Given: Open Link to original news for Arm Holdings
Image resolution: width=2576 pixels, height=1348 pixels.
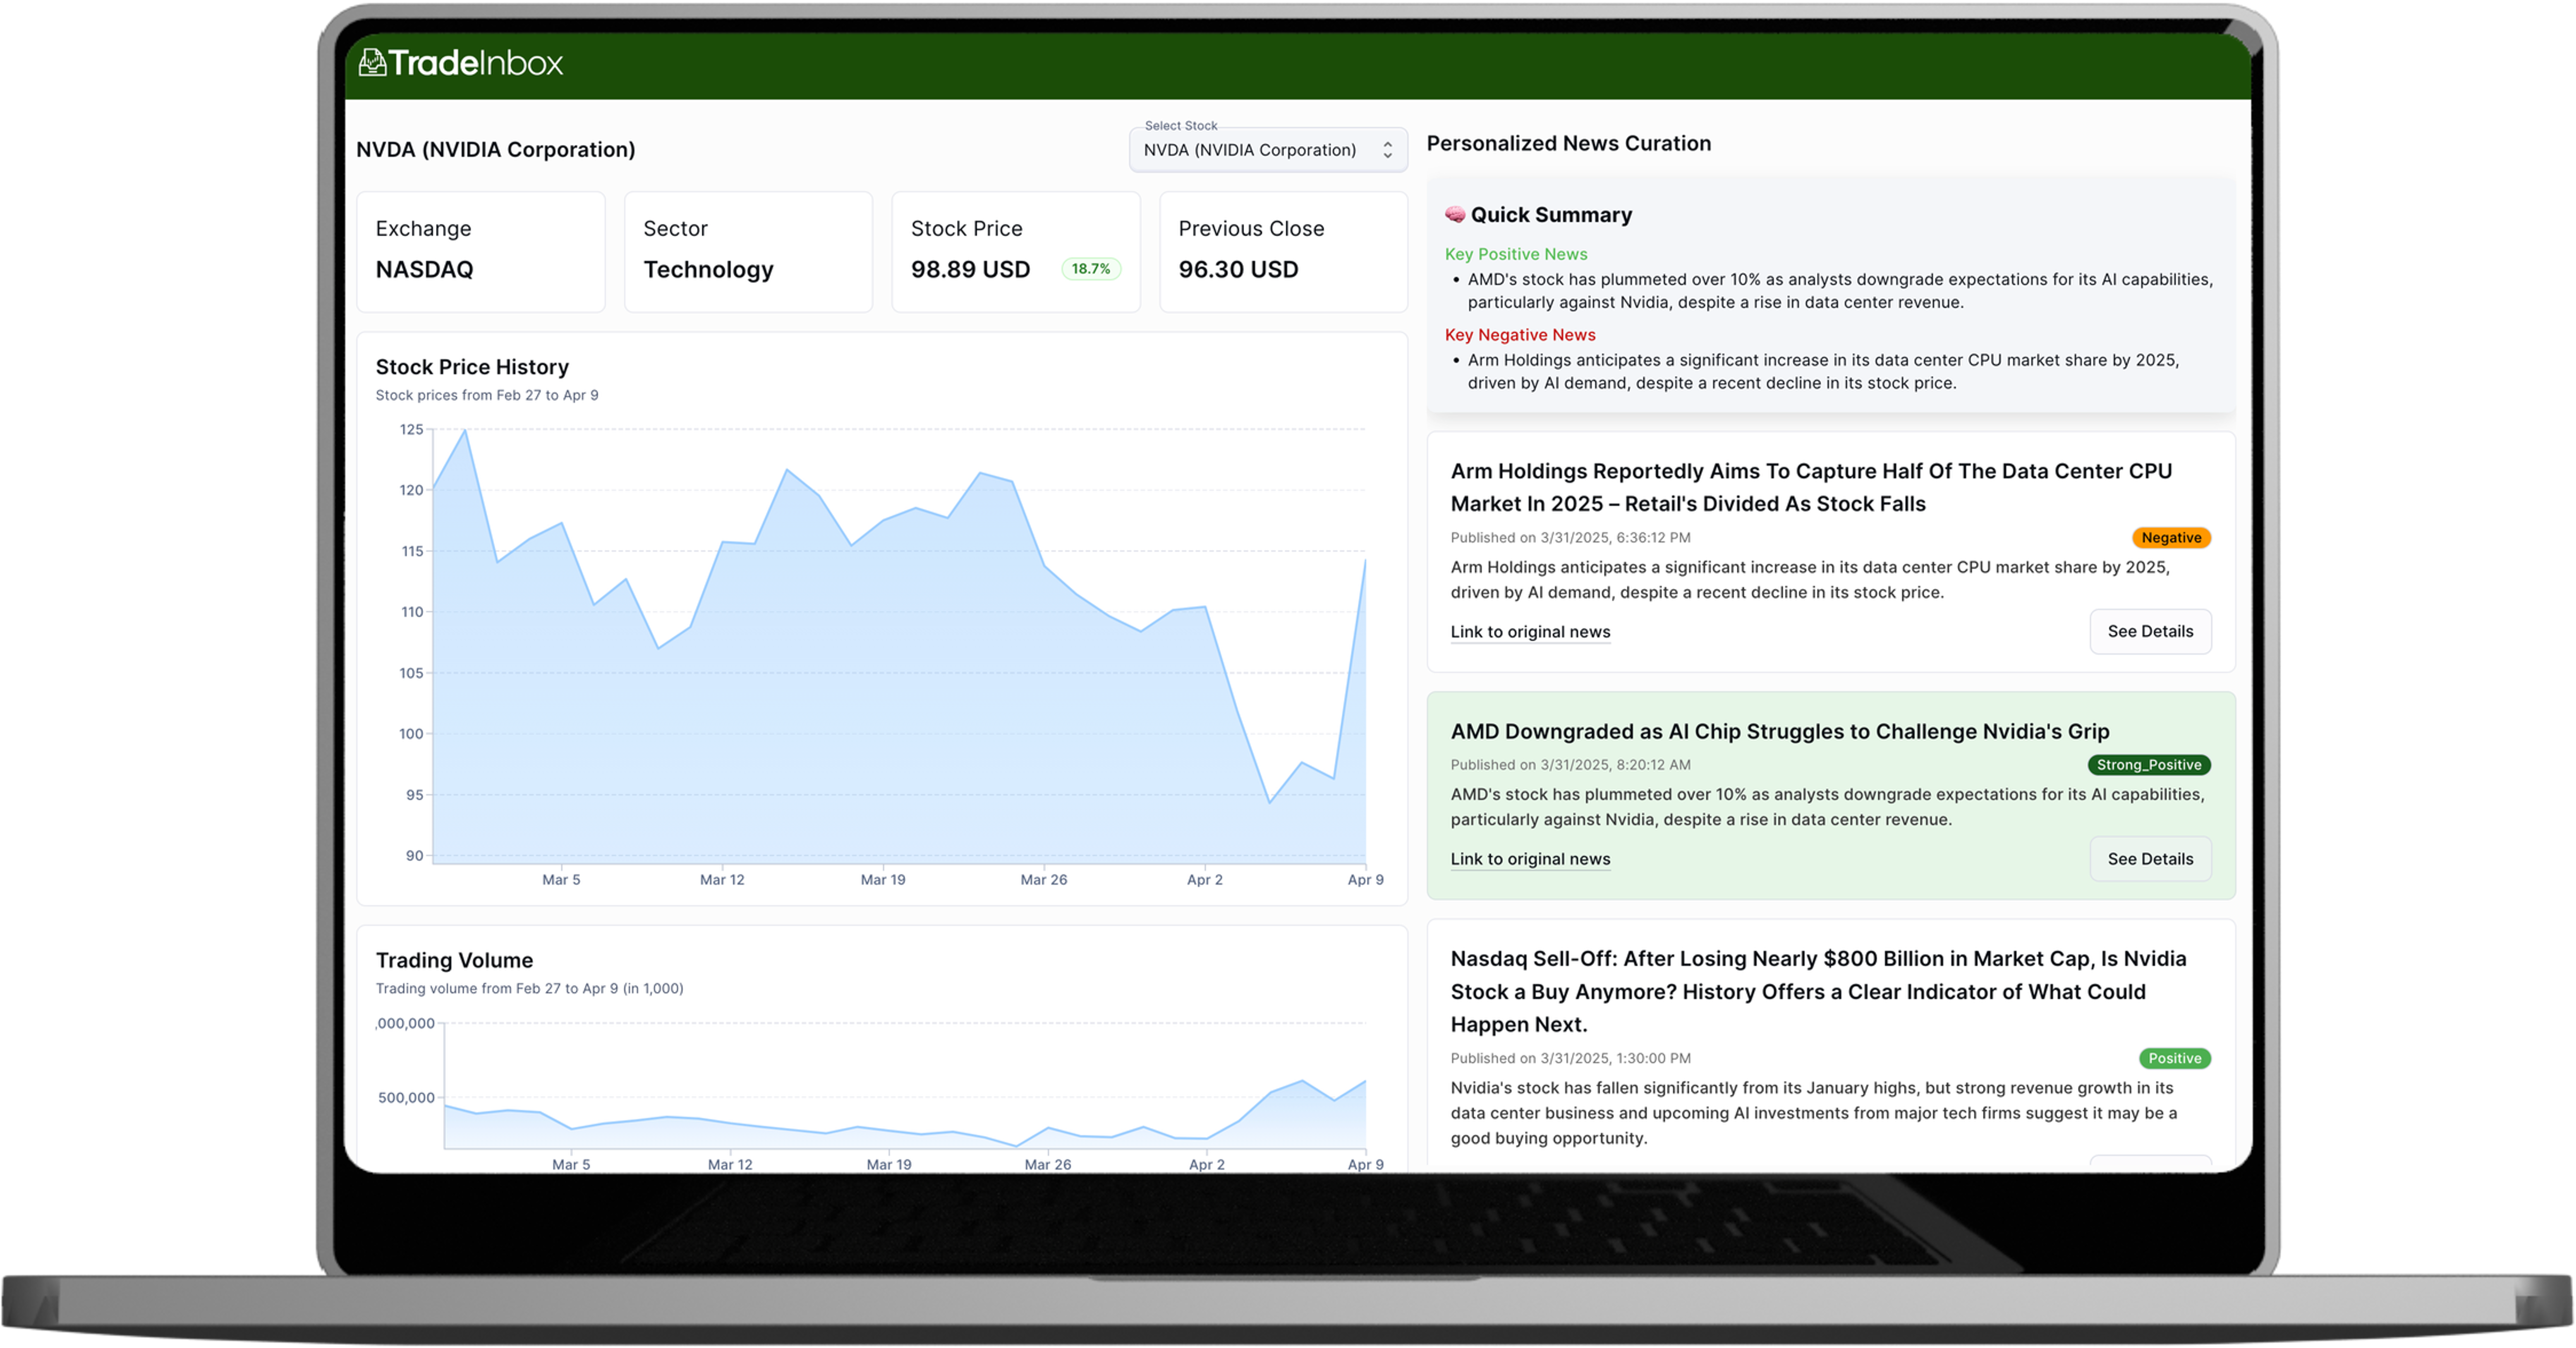Looking at the screenshot, I should click(1530, 632).
